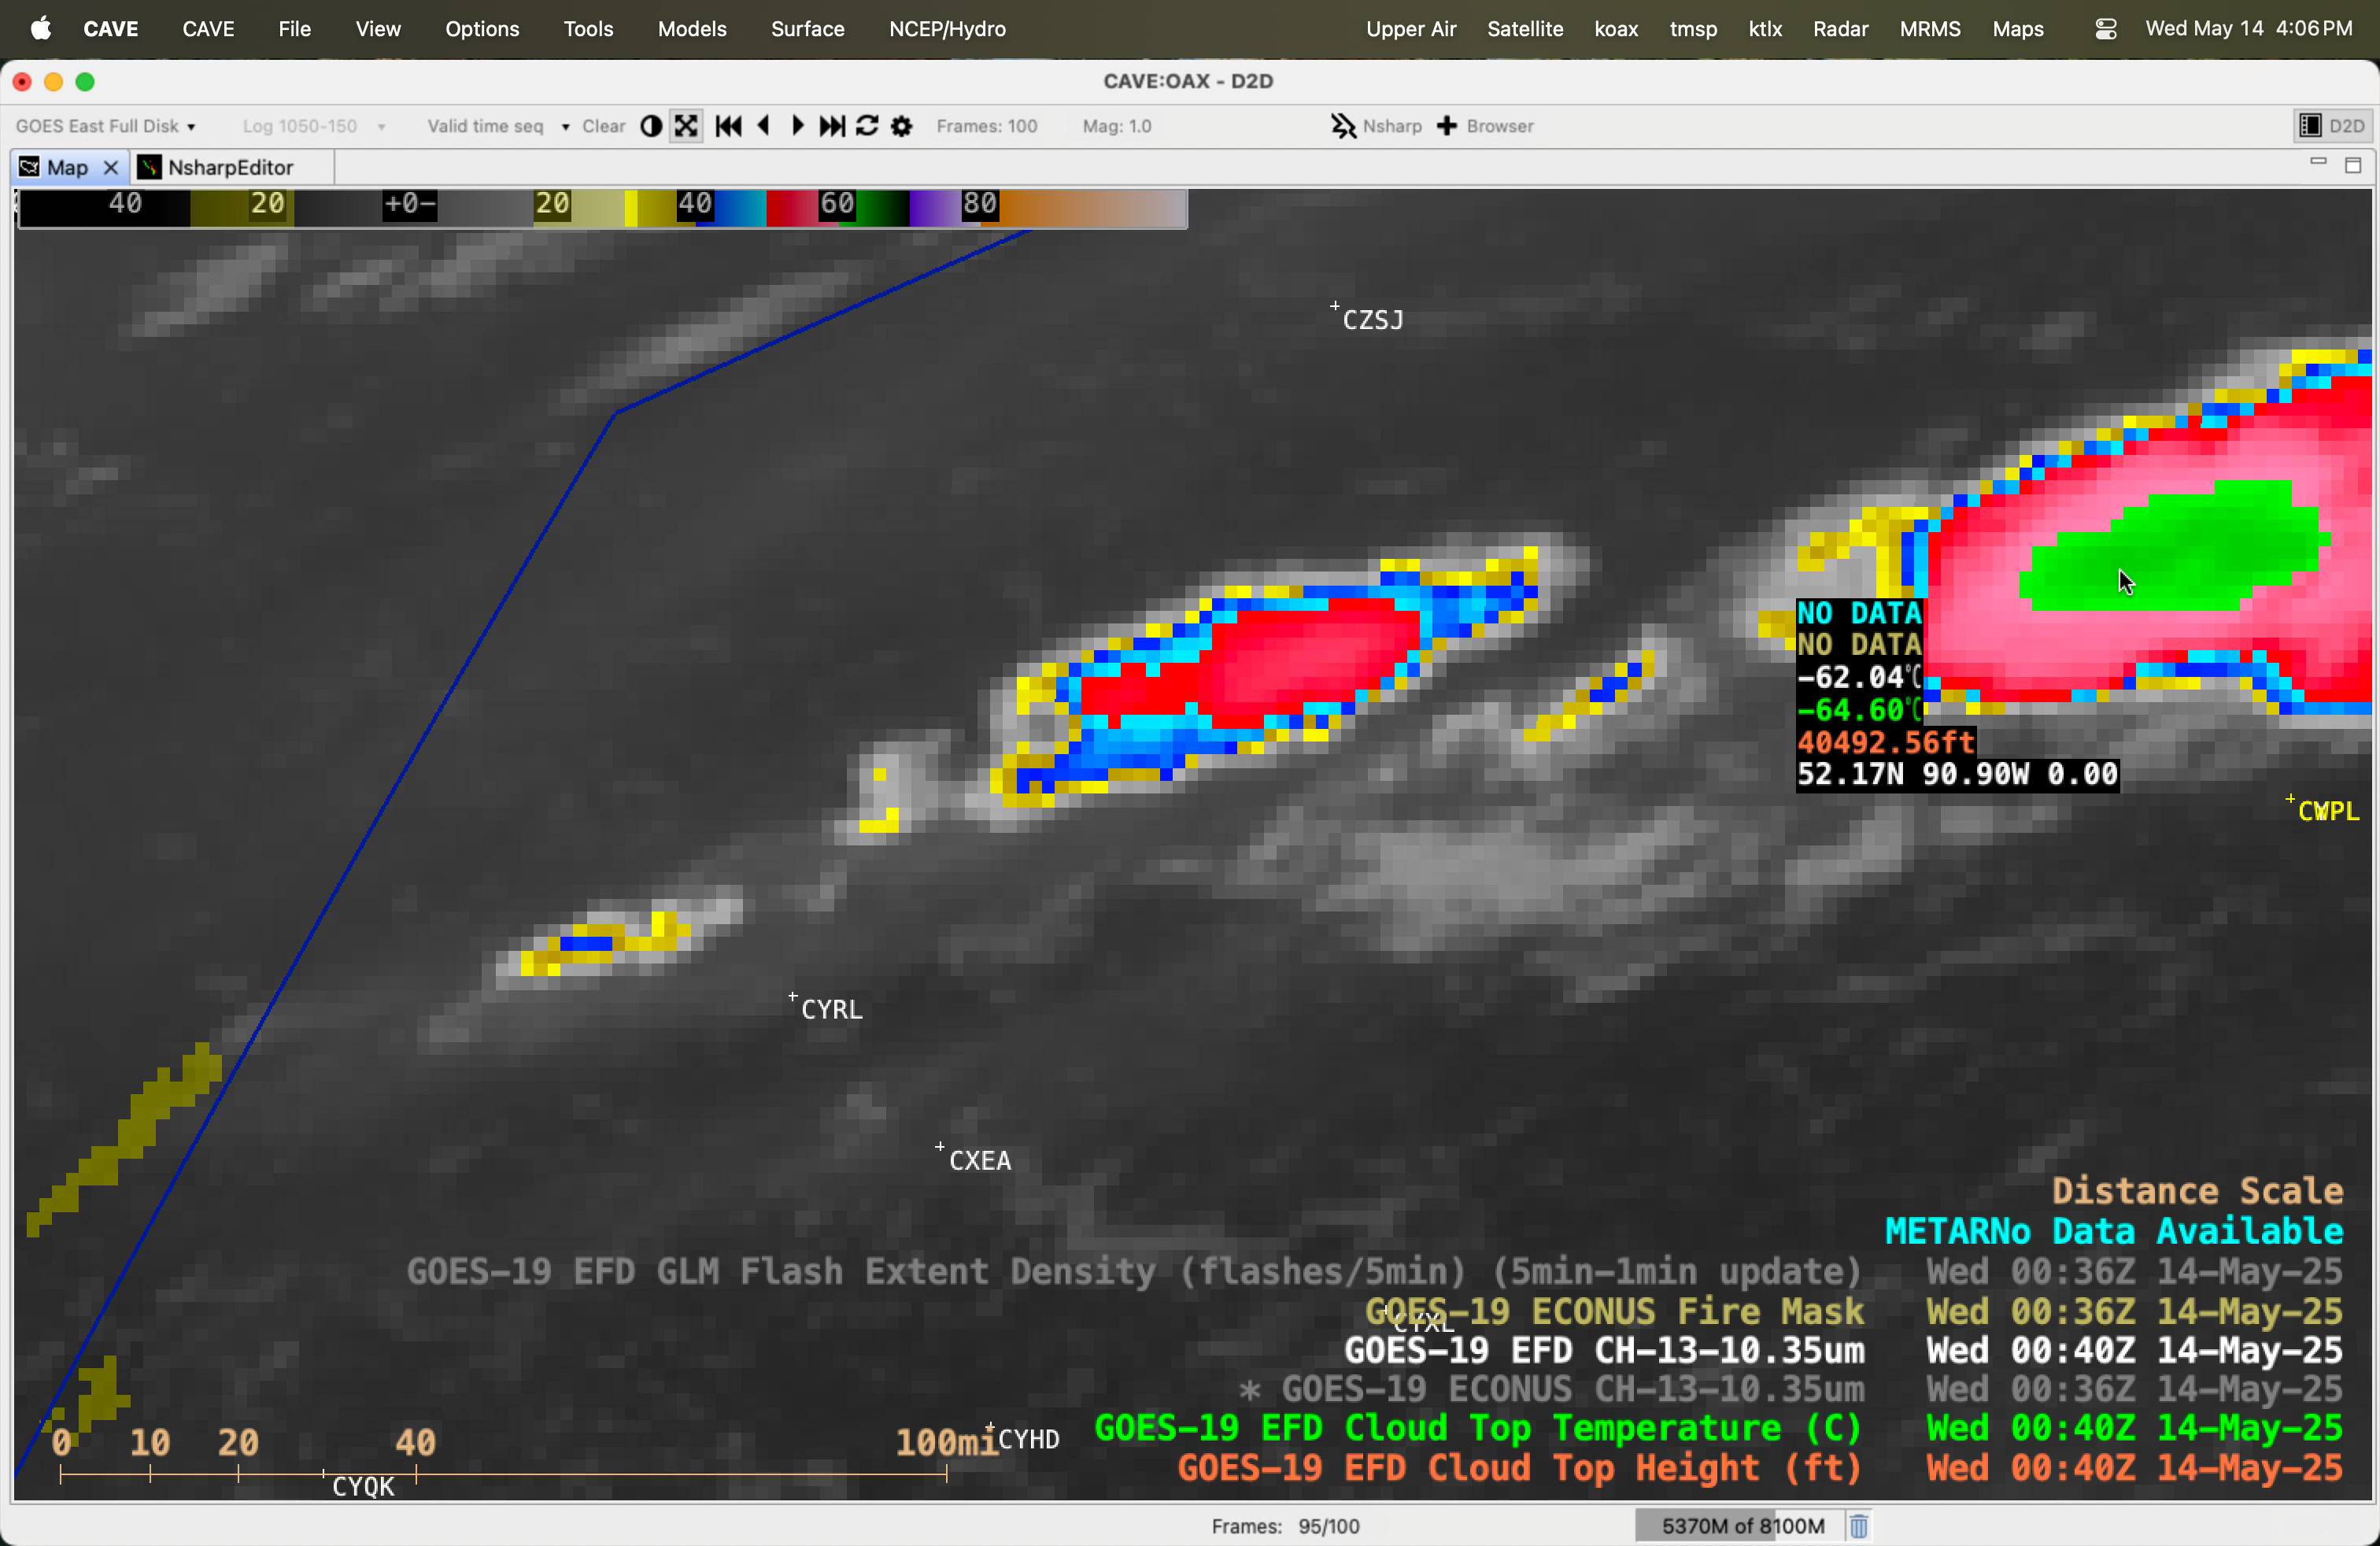Toggle GLM Flash Extent Density legend entry
This screenshot has width=2380, height=1546.
point(1374,1271)
